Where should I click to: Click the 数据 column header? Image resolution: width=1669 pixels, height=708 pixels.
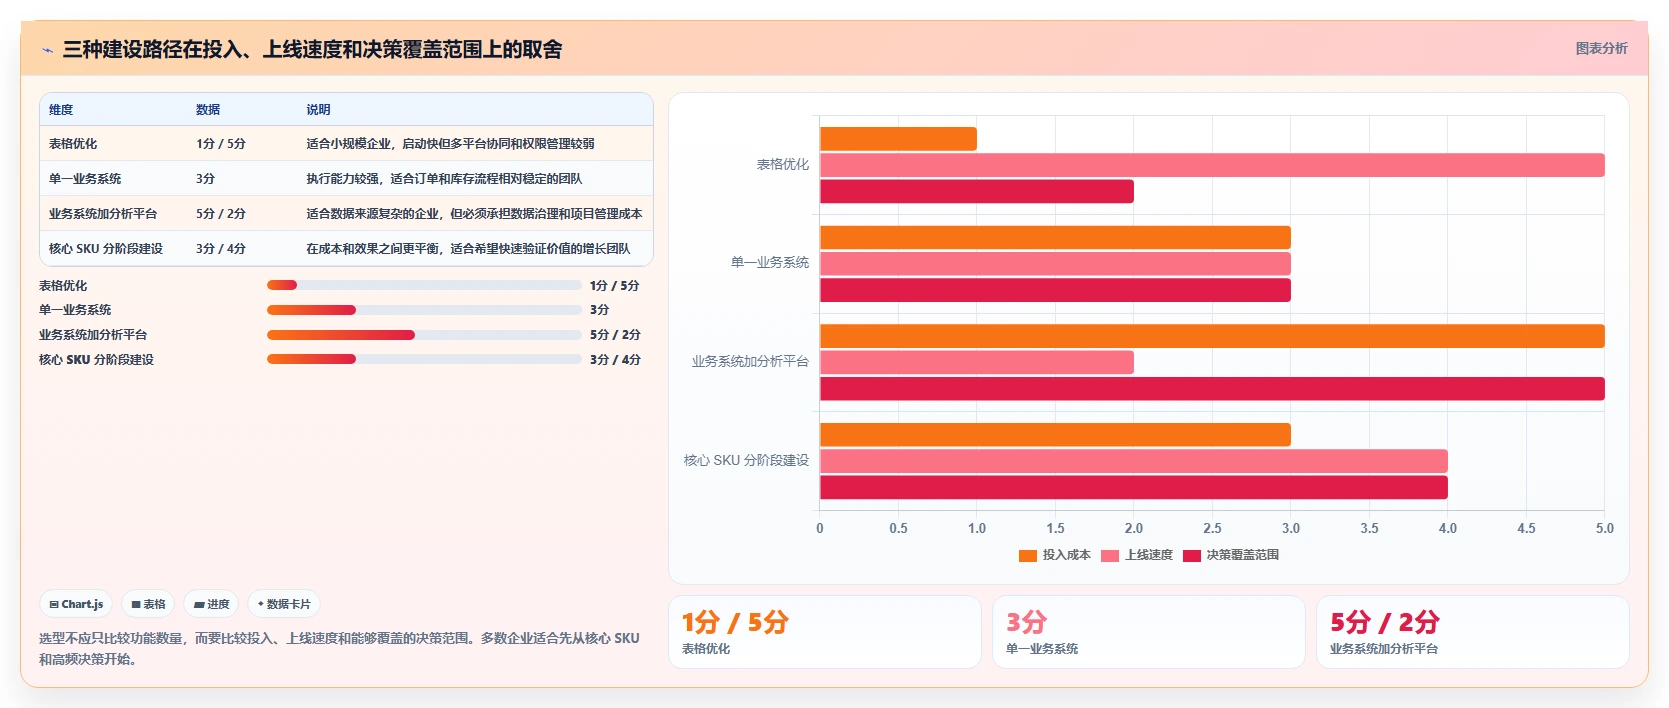(x=208, y=110)
